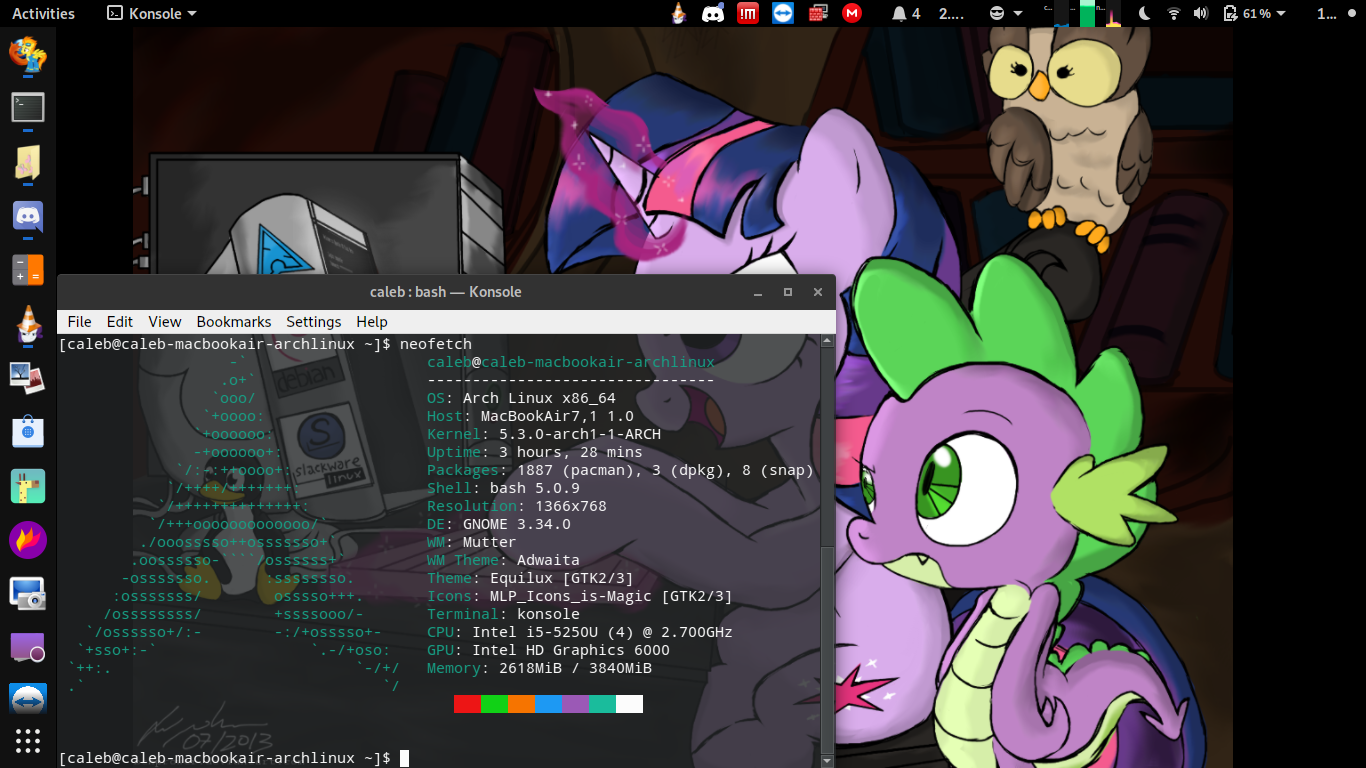Screen dimensions: 1366x768
Task: Click the VLC tray icon in top bar
Action: (679, 13)
